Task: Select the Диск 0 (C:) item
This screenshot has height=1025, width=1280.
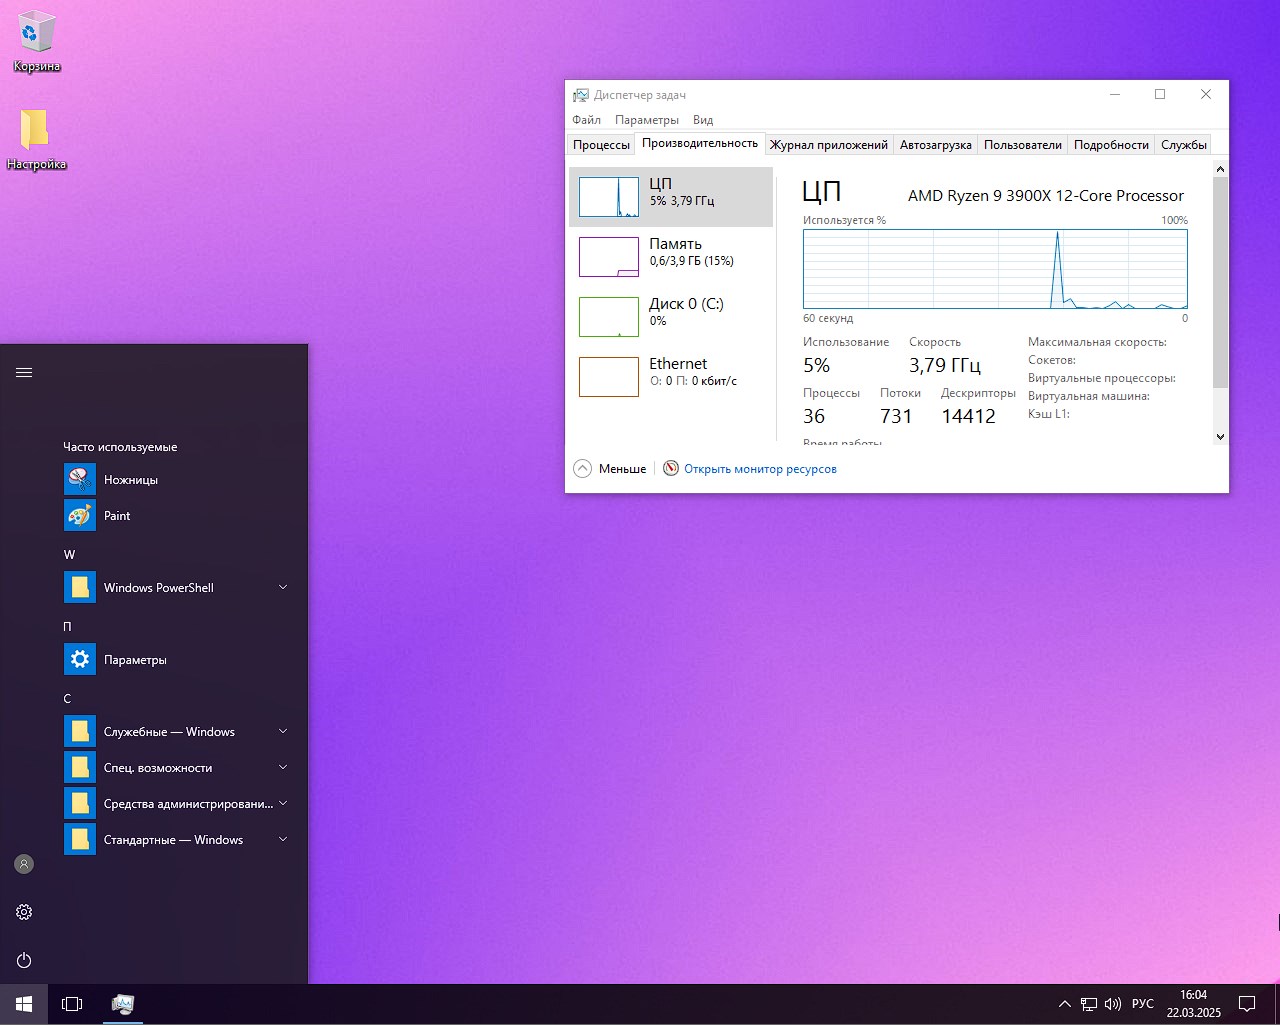Action: tap(671, 317)
